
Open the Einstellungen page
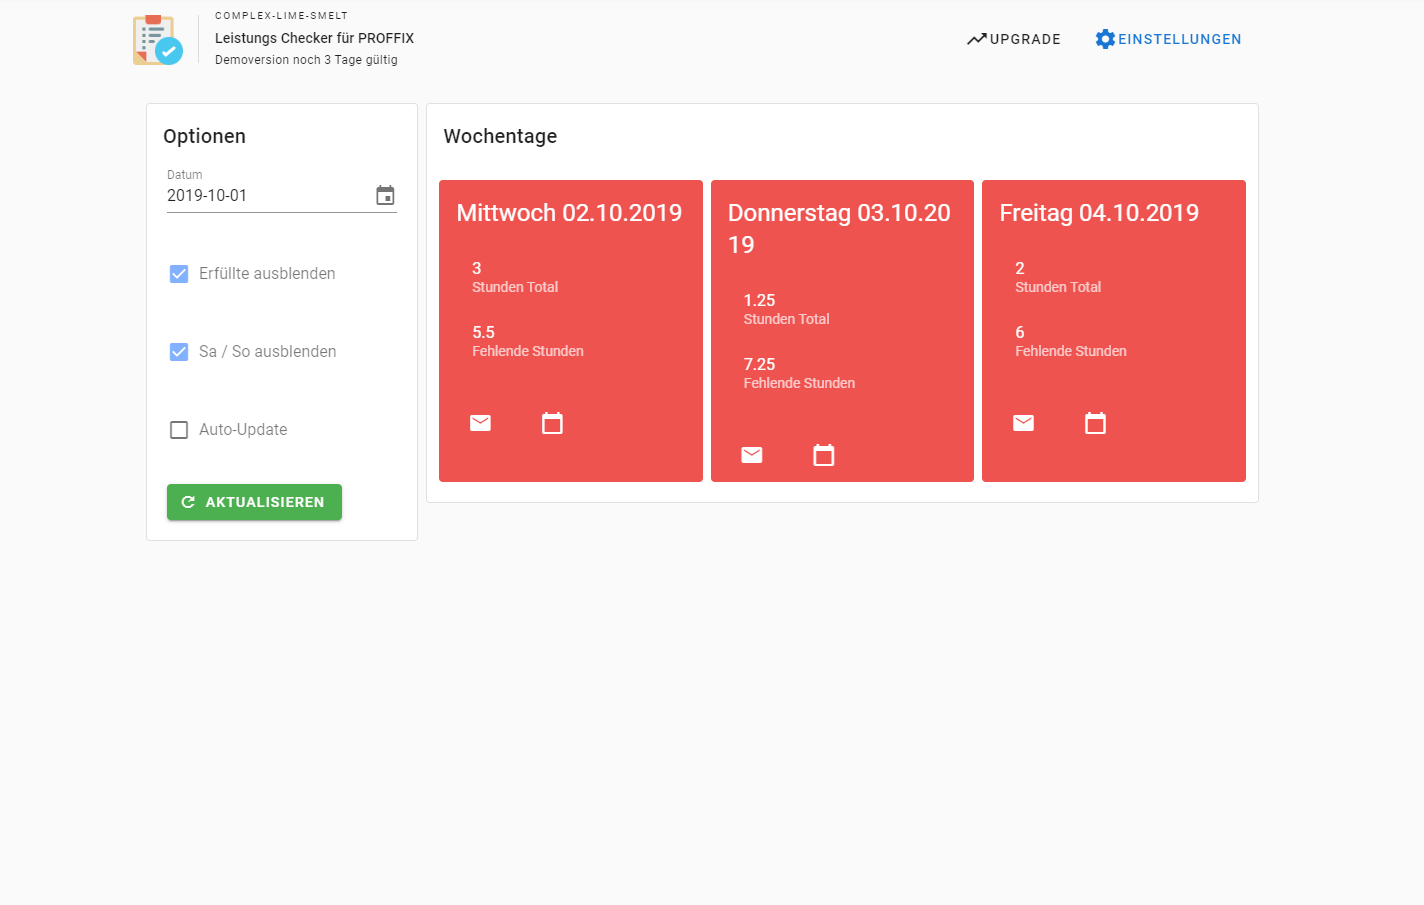(x=1180, y=39)
